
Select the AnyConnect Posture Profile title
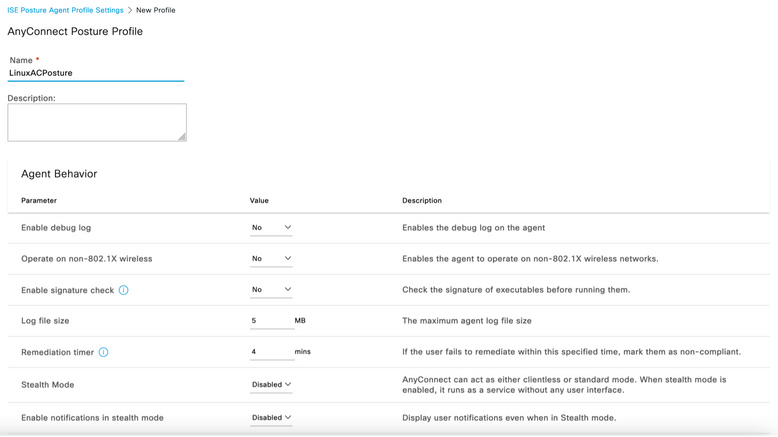(75, 31)
